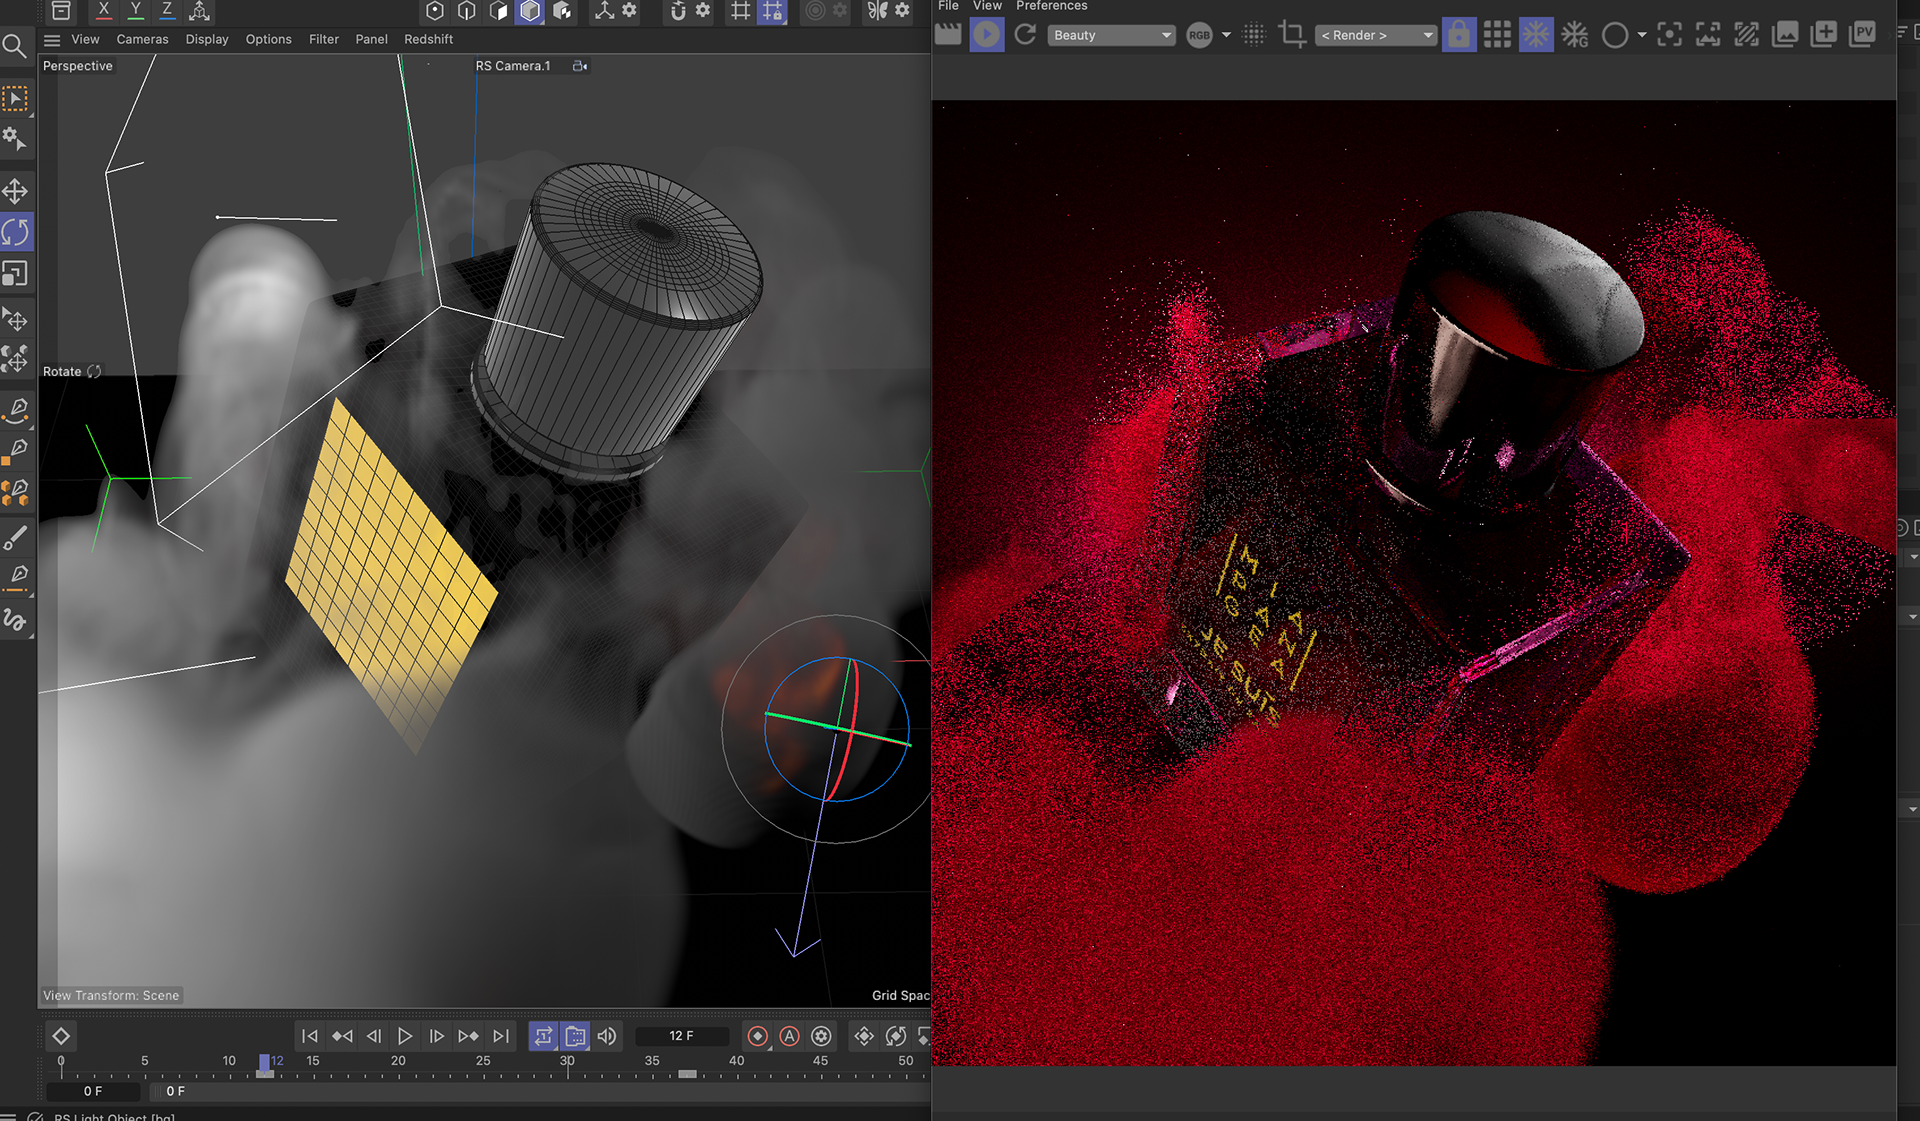Select the Move tool
The width and height of the screenshot is (1920, 1121).
[15, 191]
